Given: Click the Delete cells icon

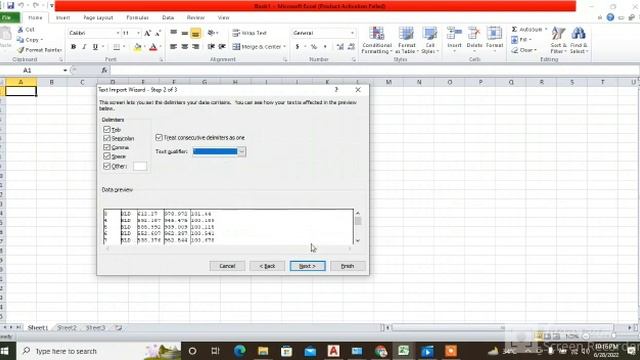Looking at the screenshot, I should click(474, 34).
